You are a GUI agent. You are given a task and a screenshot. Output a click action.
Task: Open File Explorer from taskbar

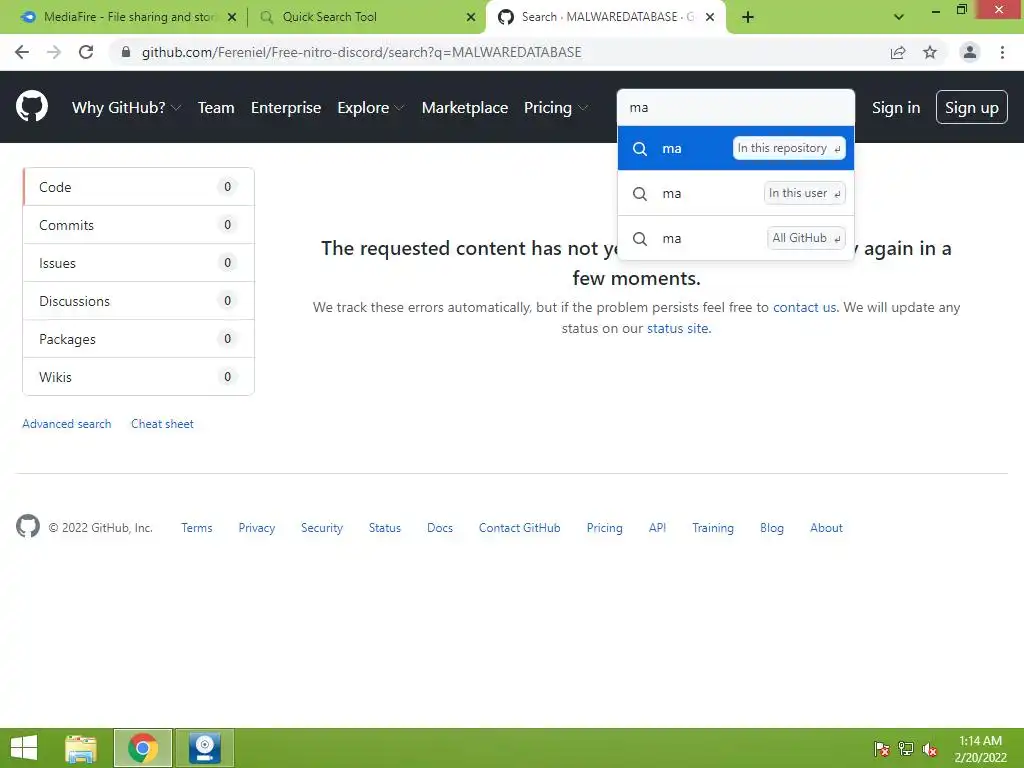[81, 748]
